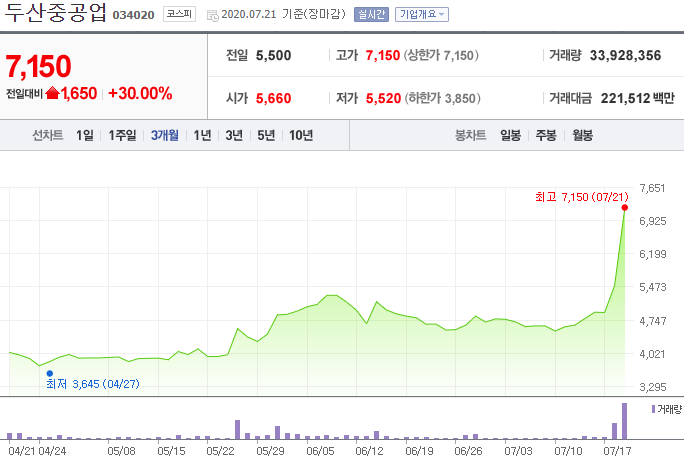Show the 주봉 weekly candle chart
The width and height of the screenshot is (684, 458).
point(546,135)
